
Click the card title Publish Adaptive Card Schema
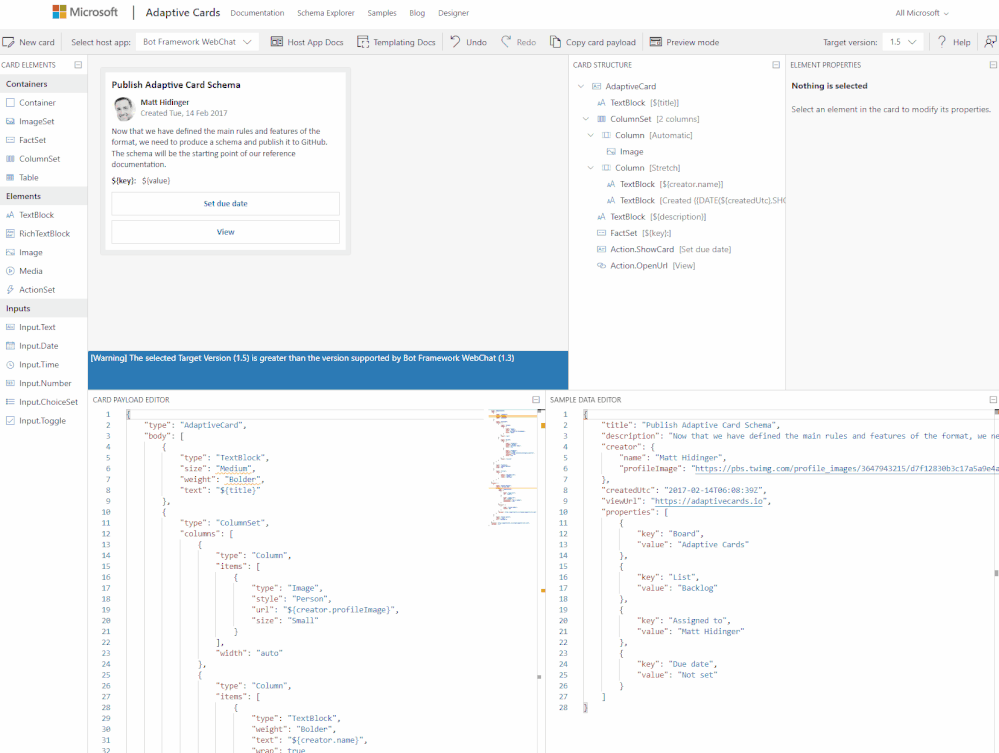click(176, 85)
